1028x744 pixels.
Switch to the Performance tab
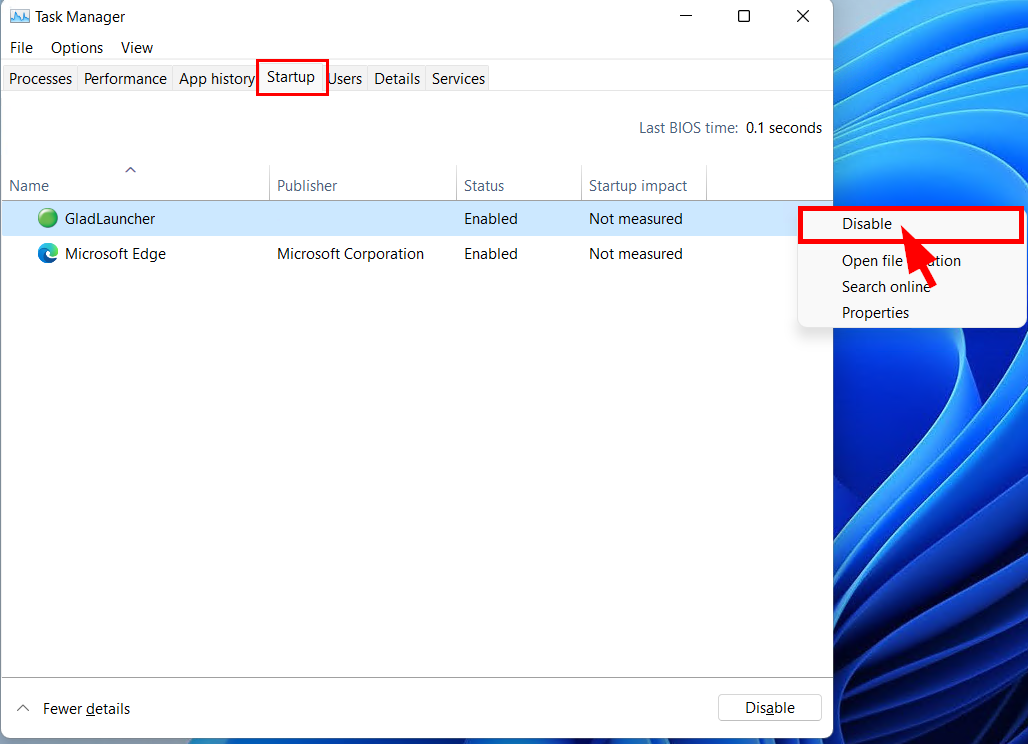[125, 79]
